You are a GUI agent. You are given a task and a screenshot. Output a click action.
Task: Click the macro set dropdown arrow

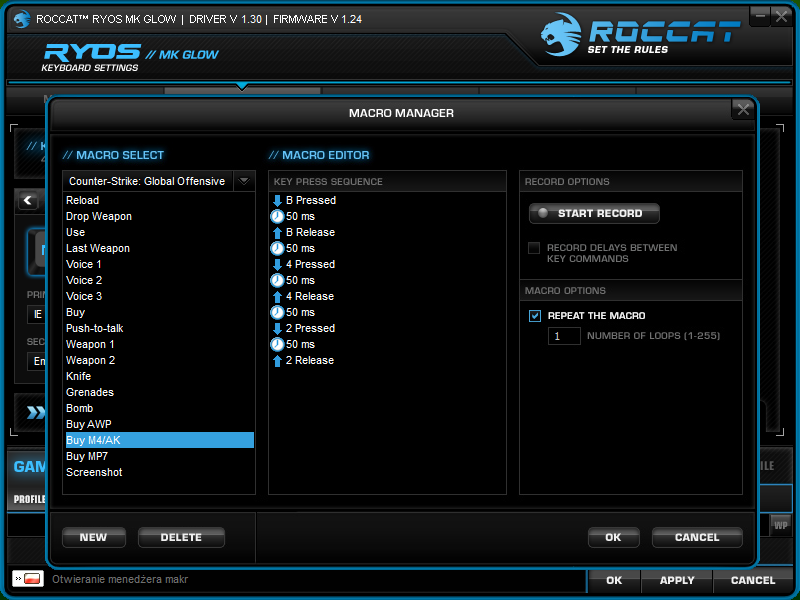point(244,181)
